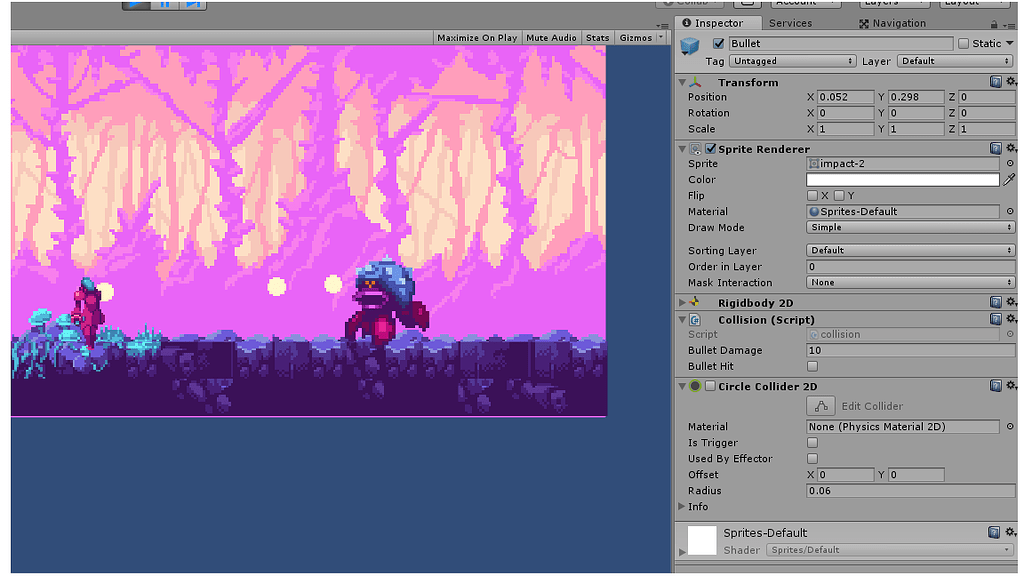Enable Is Trigger on Circle Collider 2D
Image resolution: width=1024 pixels, height=576 pixels.
point(811,442)
